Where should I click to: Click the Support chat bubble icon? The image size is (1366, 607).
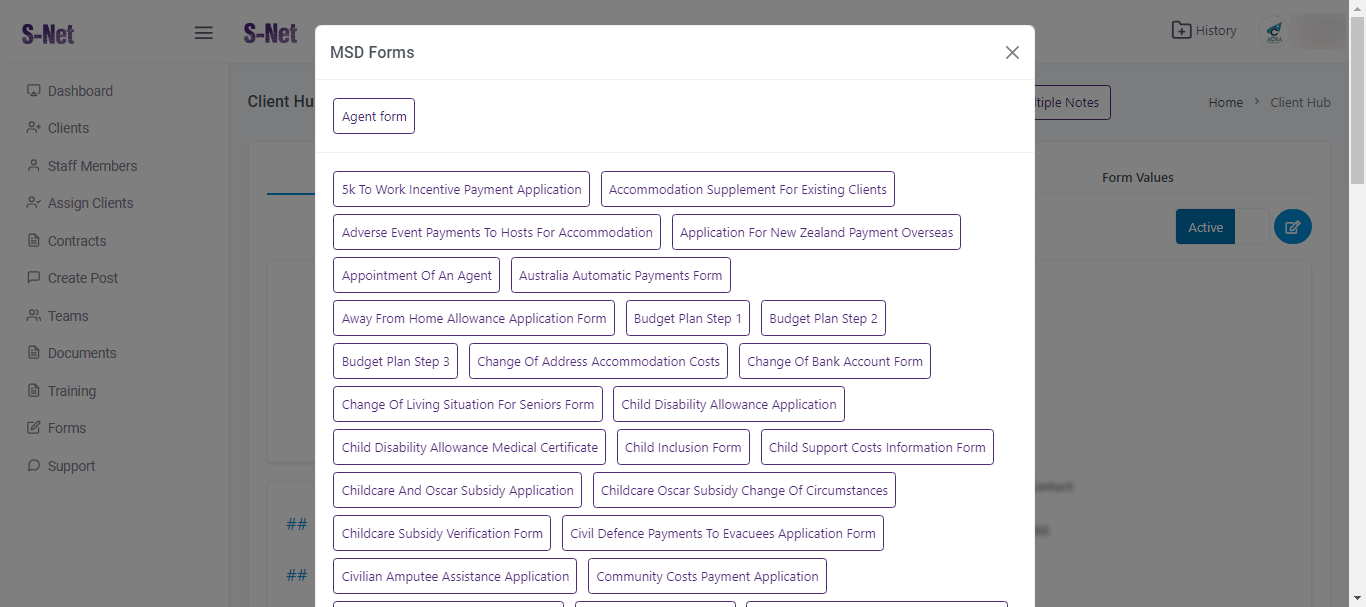pos(34,466)
